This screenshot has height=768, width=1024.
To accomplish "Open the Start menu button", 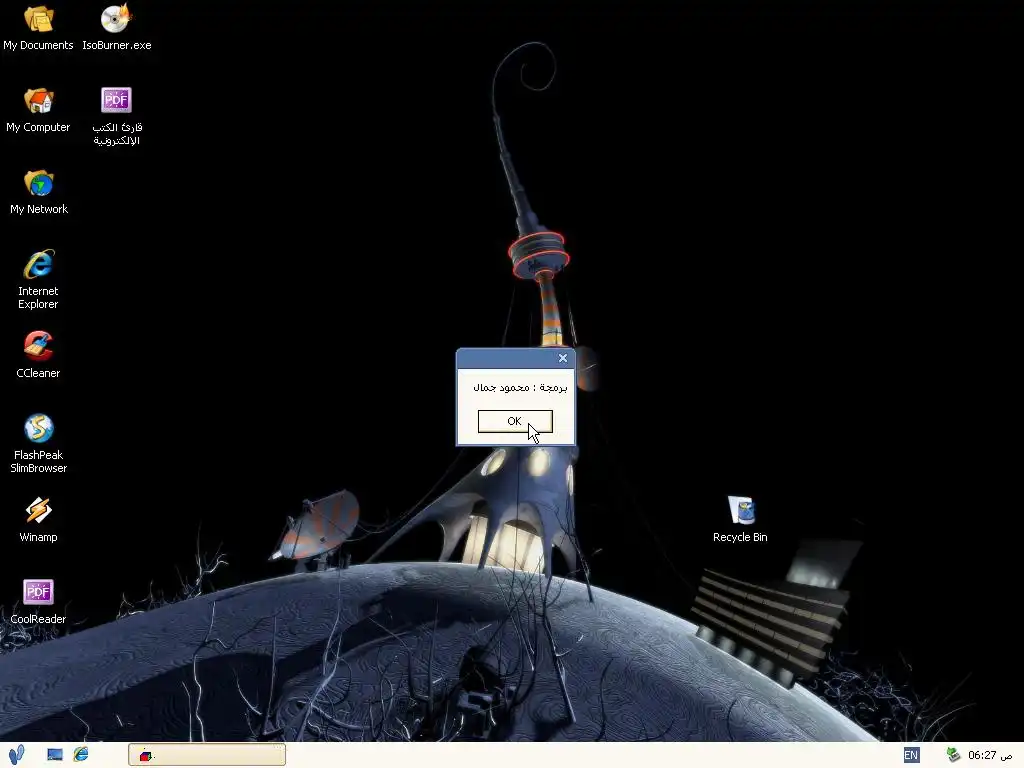I will pyautogui.click(x=16, y=755).
